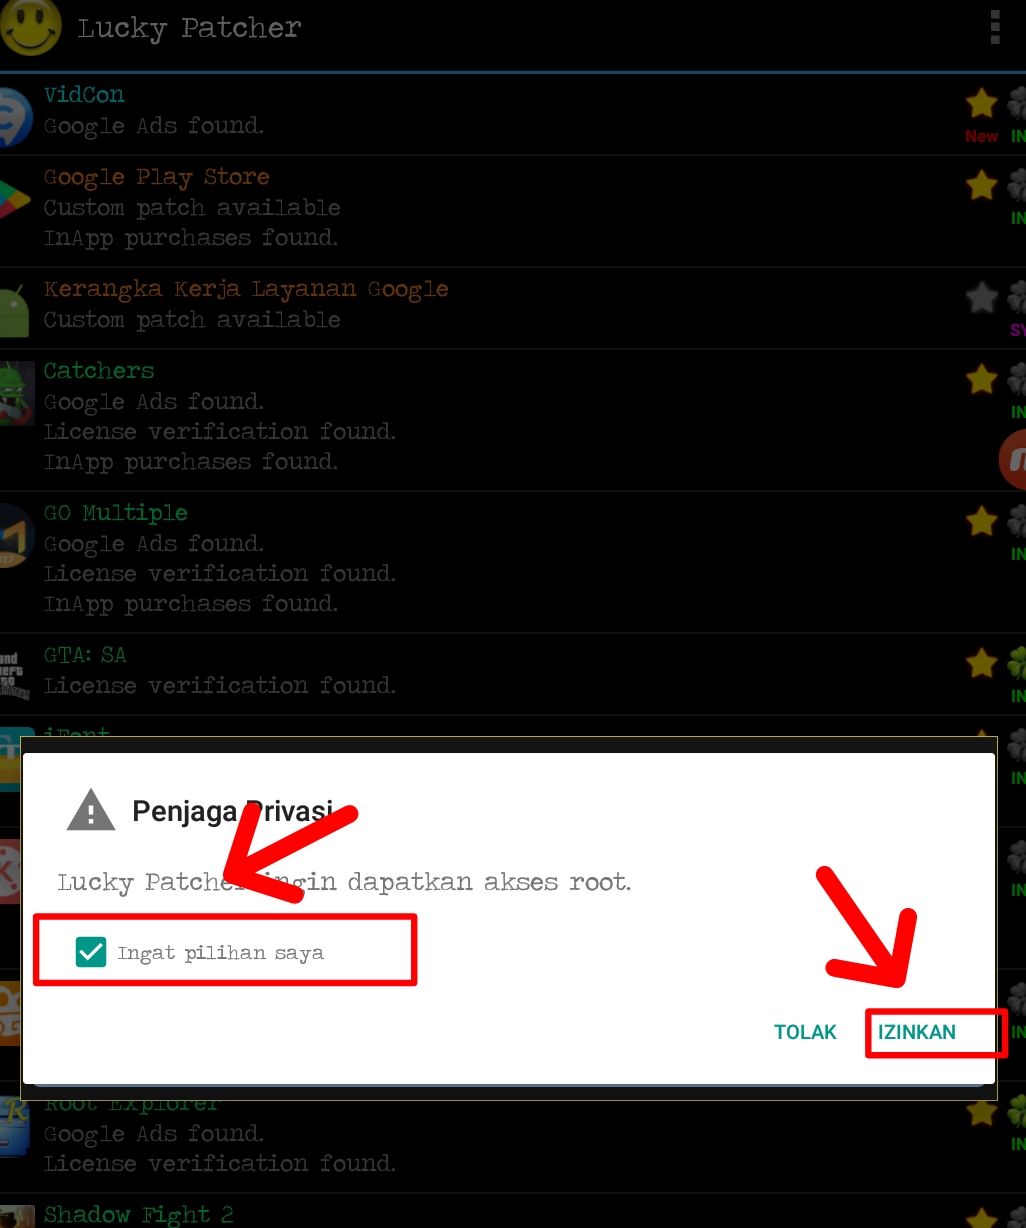
Task: Open the three-dot overflow menu
Action: (994, 28)
